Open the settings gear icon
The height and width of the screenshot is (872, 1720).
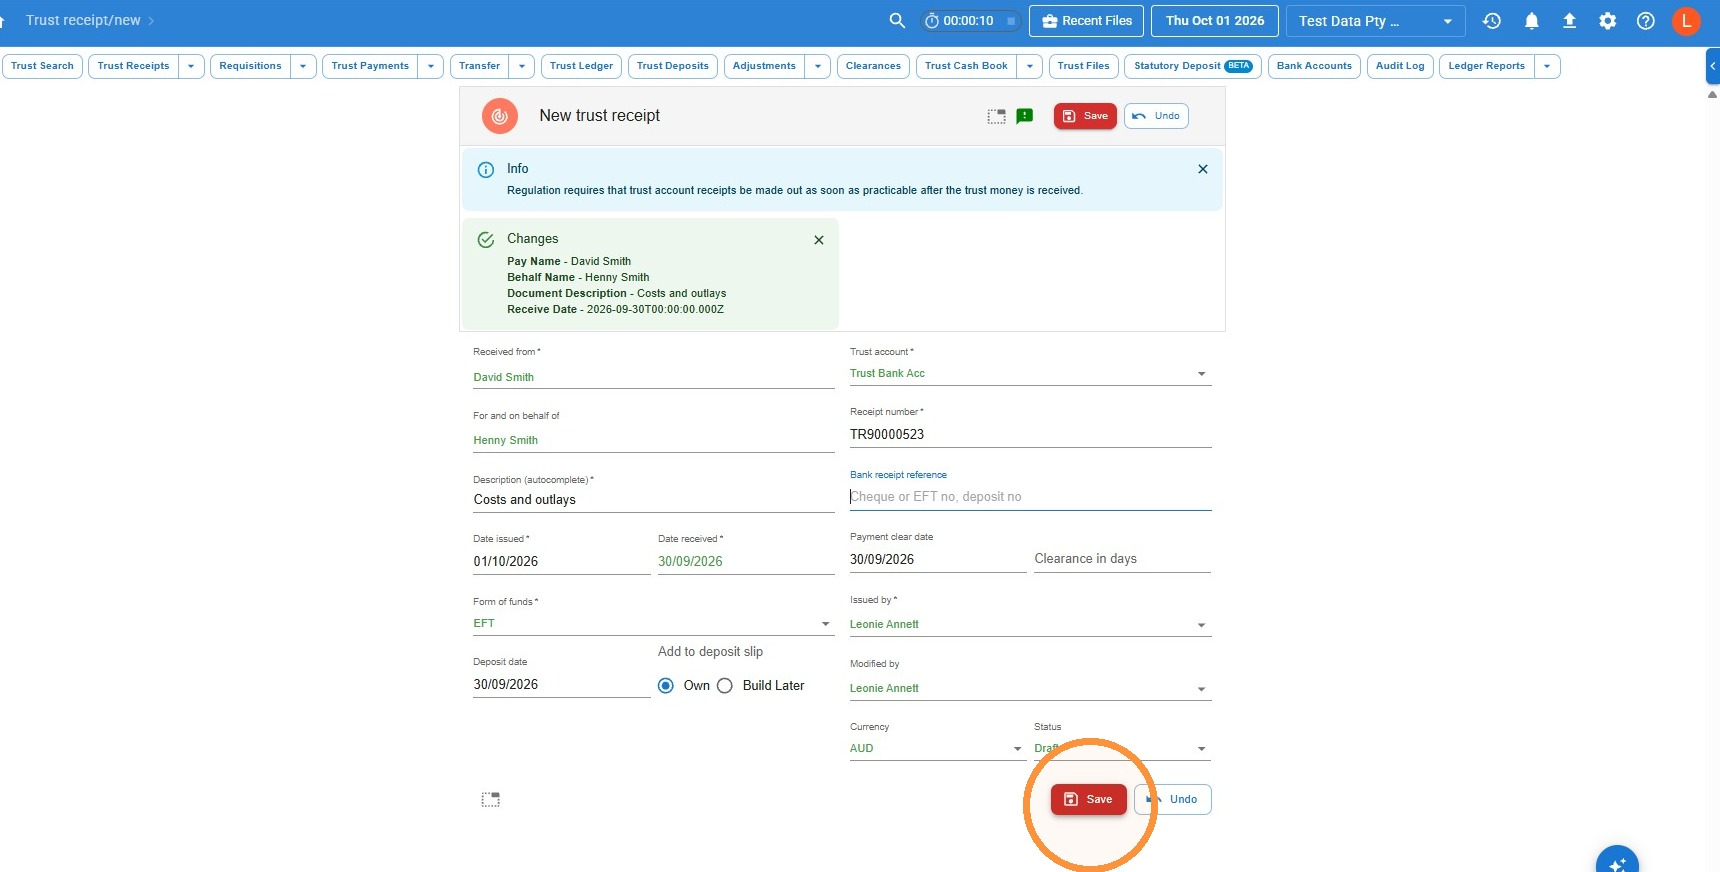1607,20
